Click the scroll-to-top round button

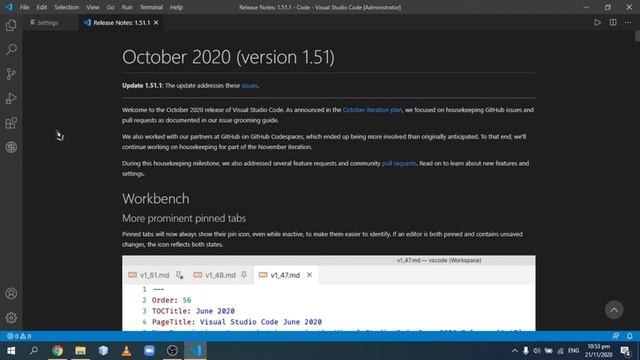coord(614,310)
